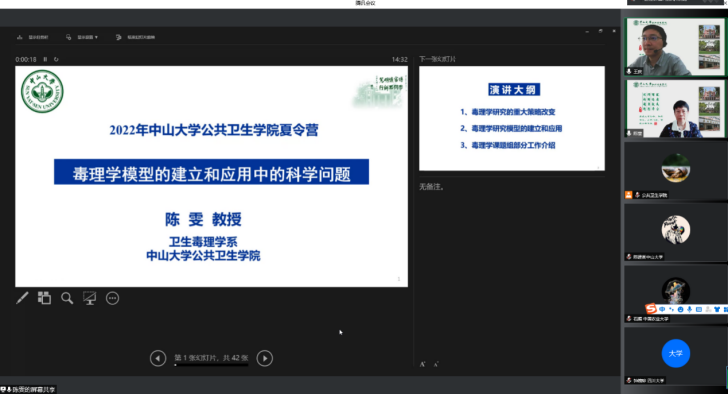The width and height of the screenshot is (728, 394).
Task: Click the slide progress bar under slide counter
Action: coord(211,365)
